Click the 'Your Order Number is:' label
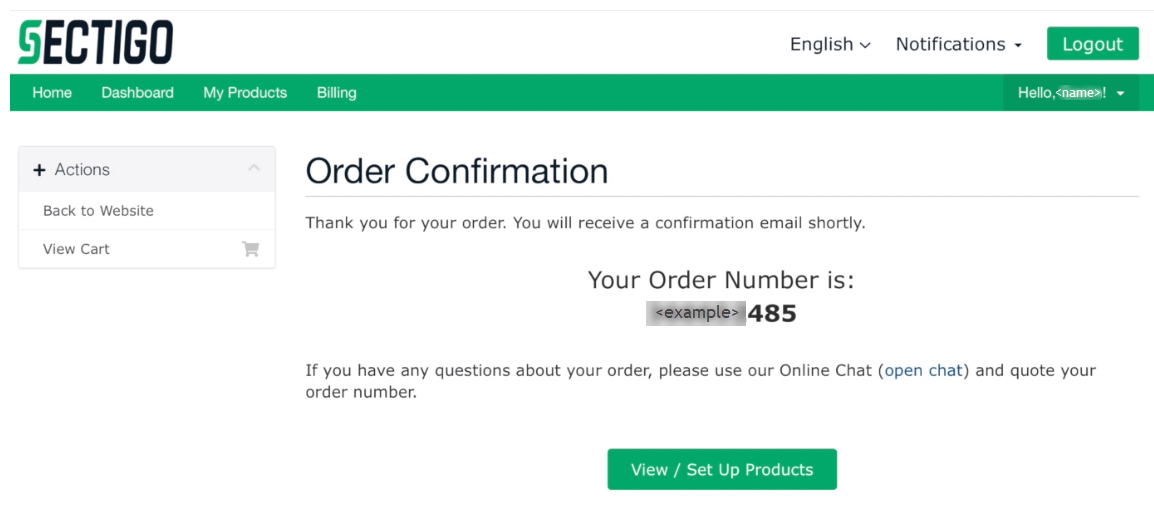 click(721, 280)
